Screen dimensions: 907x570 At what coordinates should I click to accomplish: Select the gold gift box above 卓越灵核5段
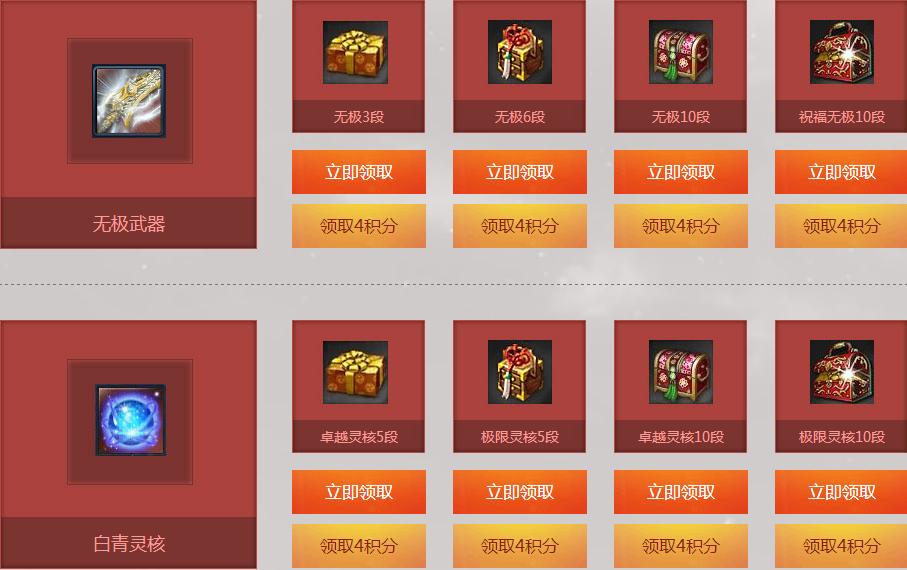[355, 372]
